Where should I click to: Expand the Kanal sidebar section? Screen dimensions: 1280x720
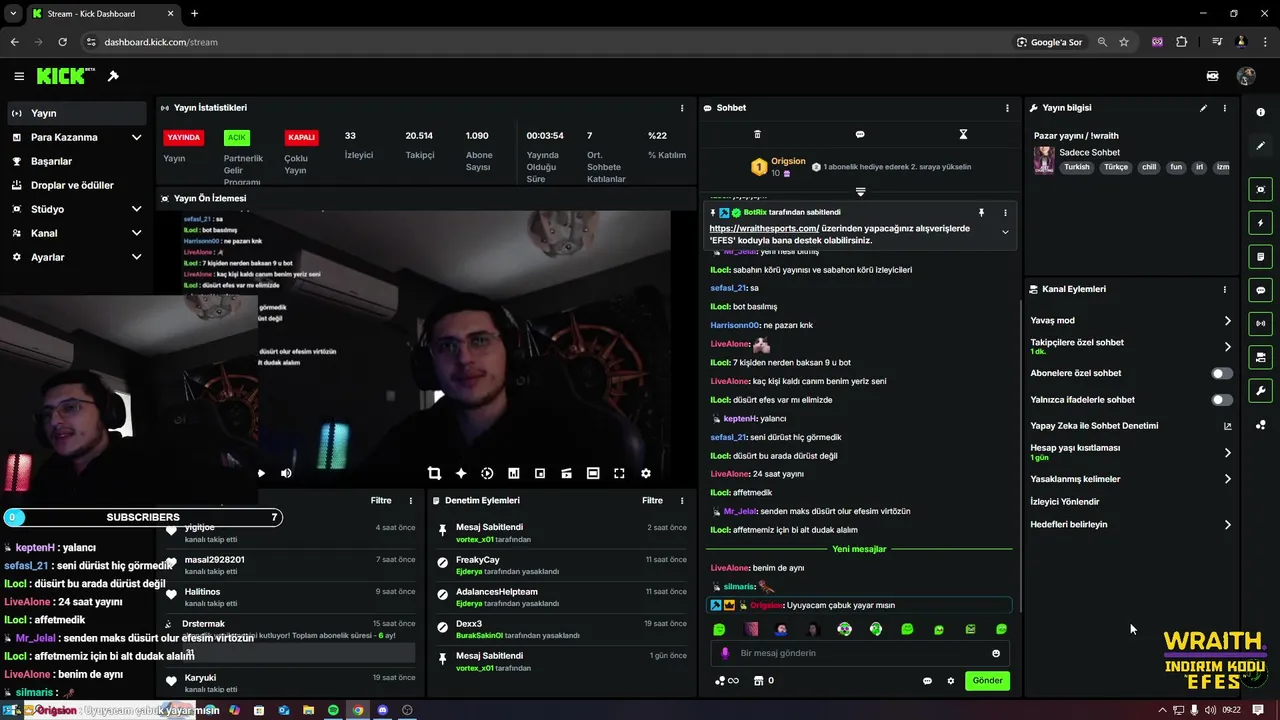coord(136,233)
